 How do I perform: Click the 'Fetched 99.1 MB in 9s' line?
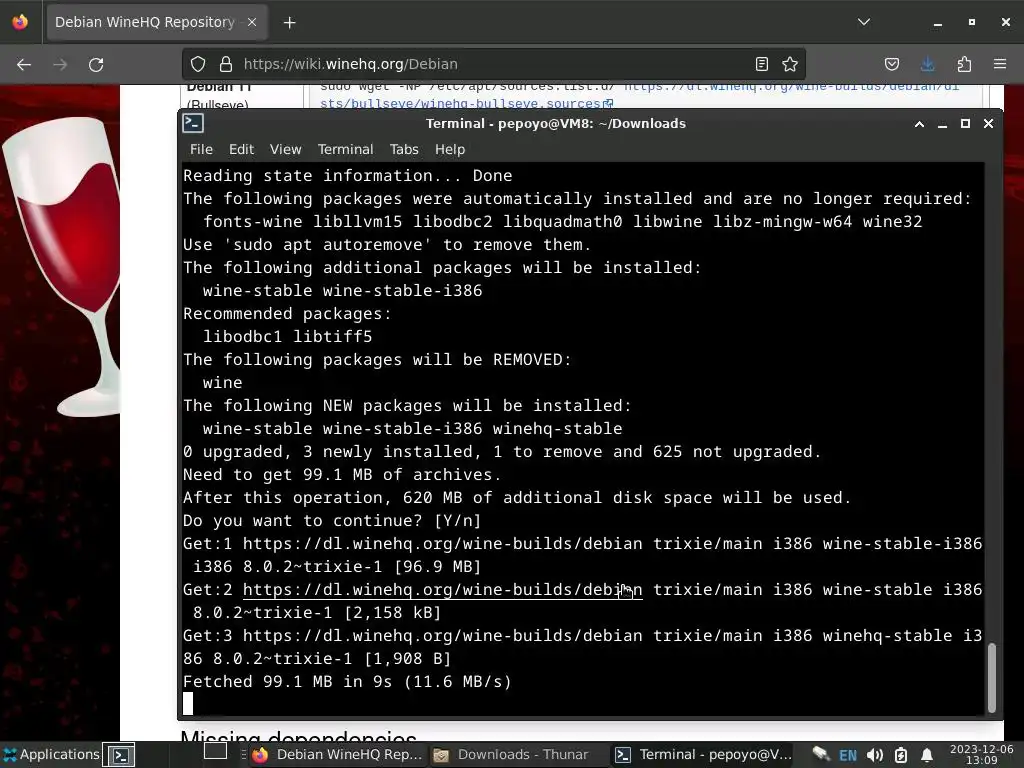tap(347, 682)
